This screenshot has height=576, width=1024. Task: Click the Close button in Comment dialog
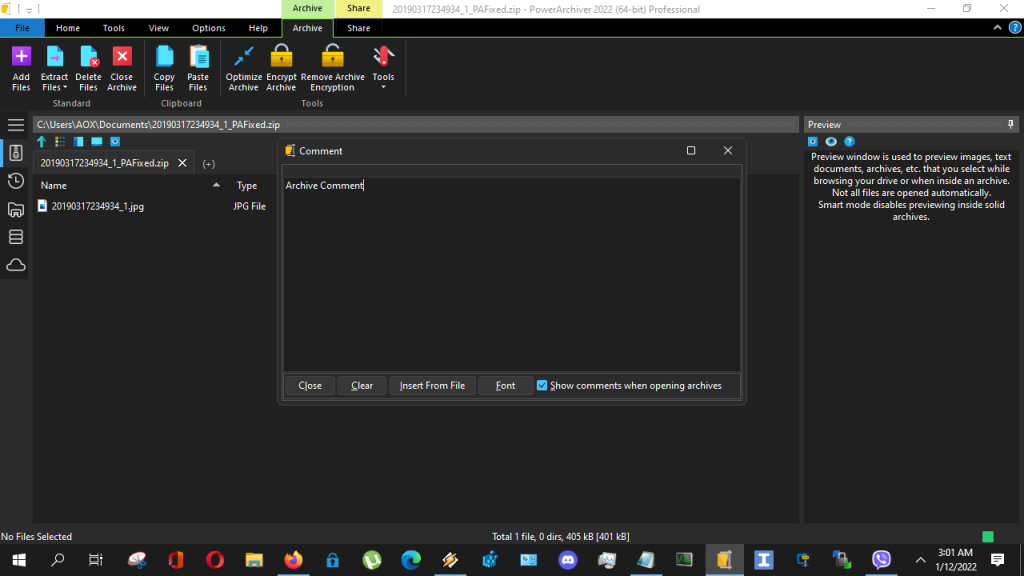(x=310, y=385)
